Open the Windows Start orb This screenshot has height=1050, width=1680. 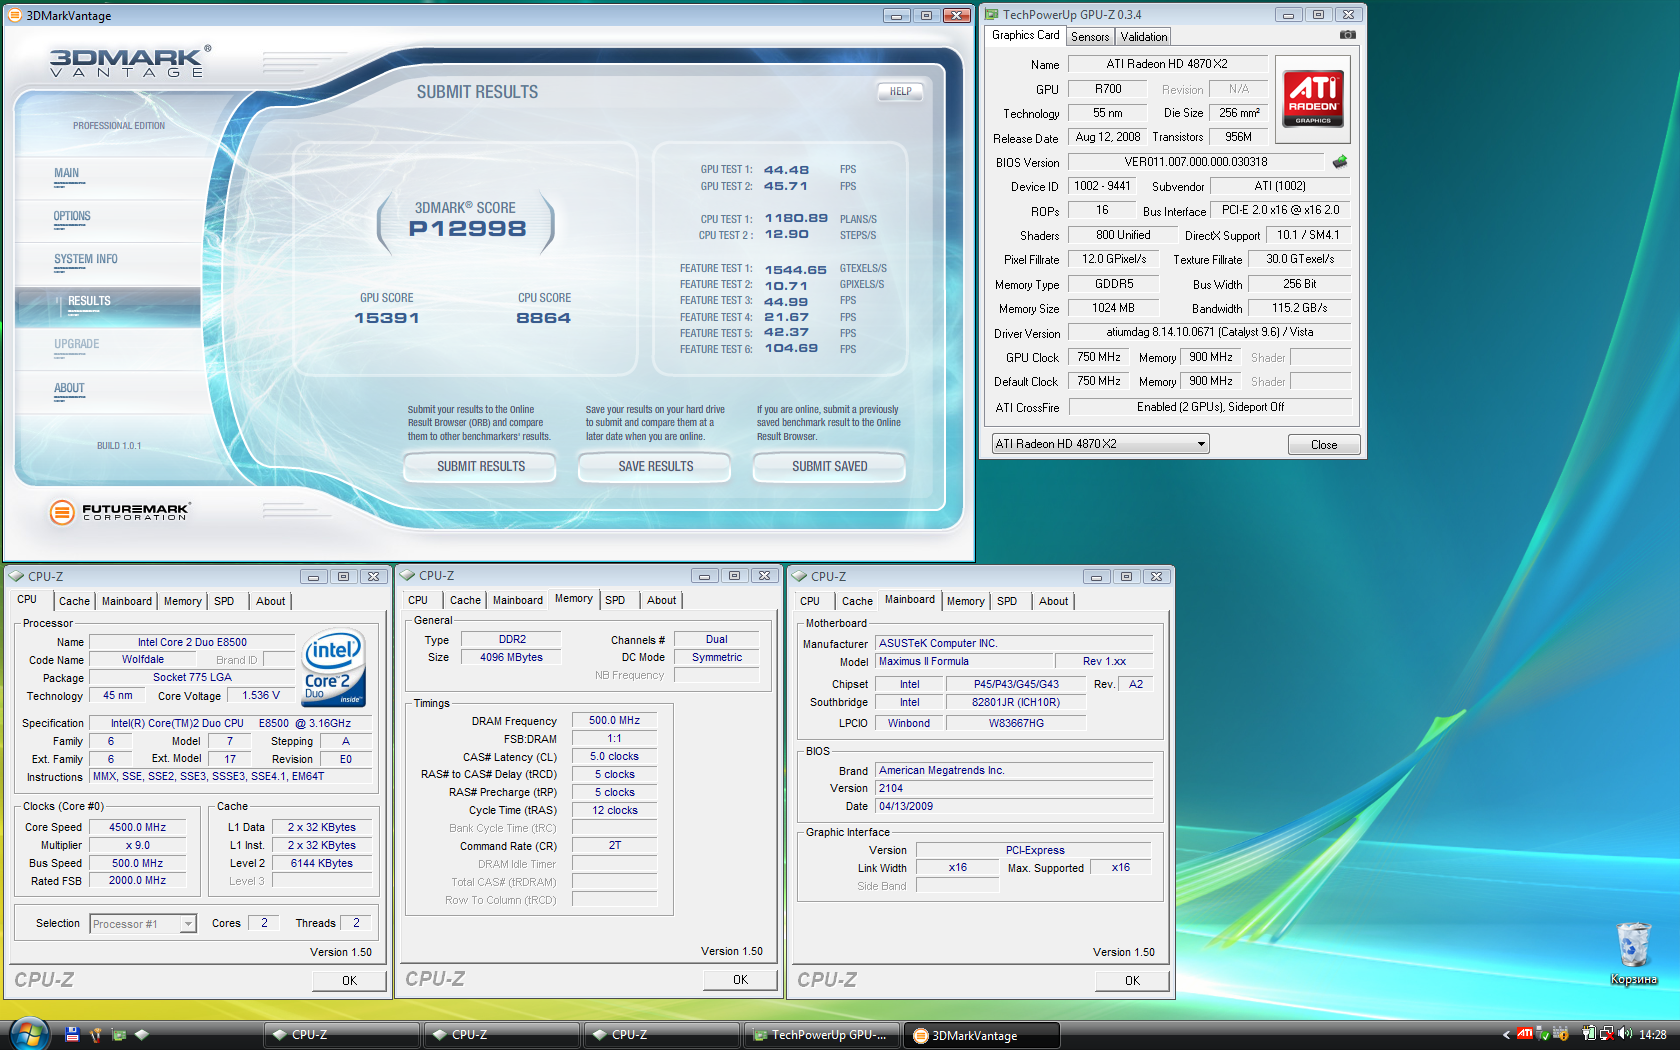tap(28, 1034)
